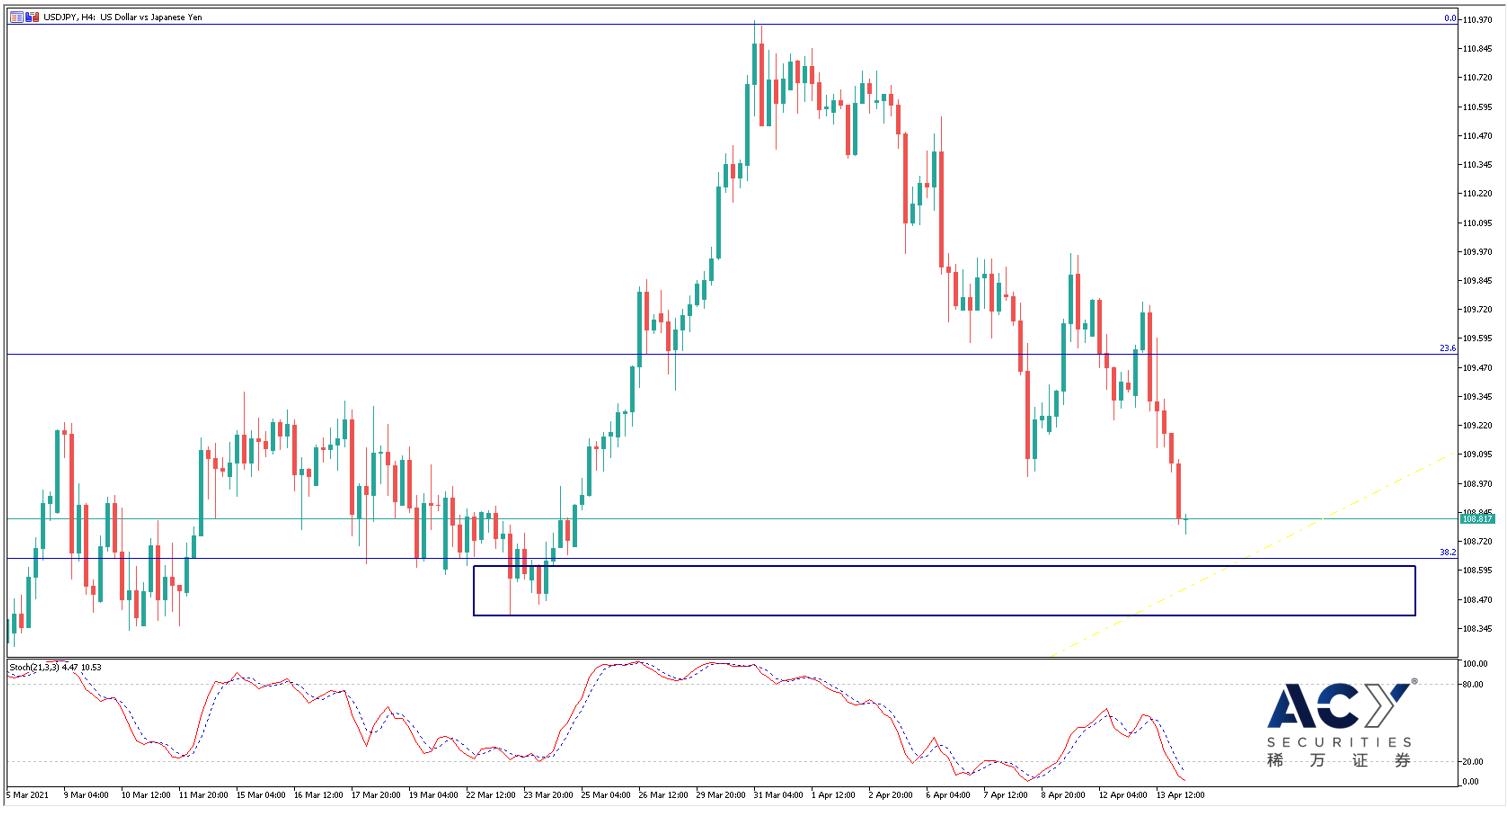1508x814 pixels.
Task: Click the 110.720 price axis label
Action: point(1477,77)
